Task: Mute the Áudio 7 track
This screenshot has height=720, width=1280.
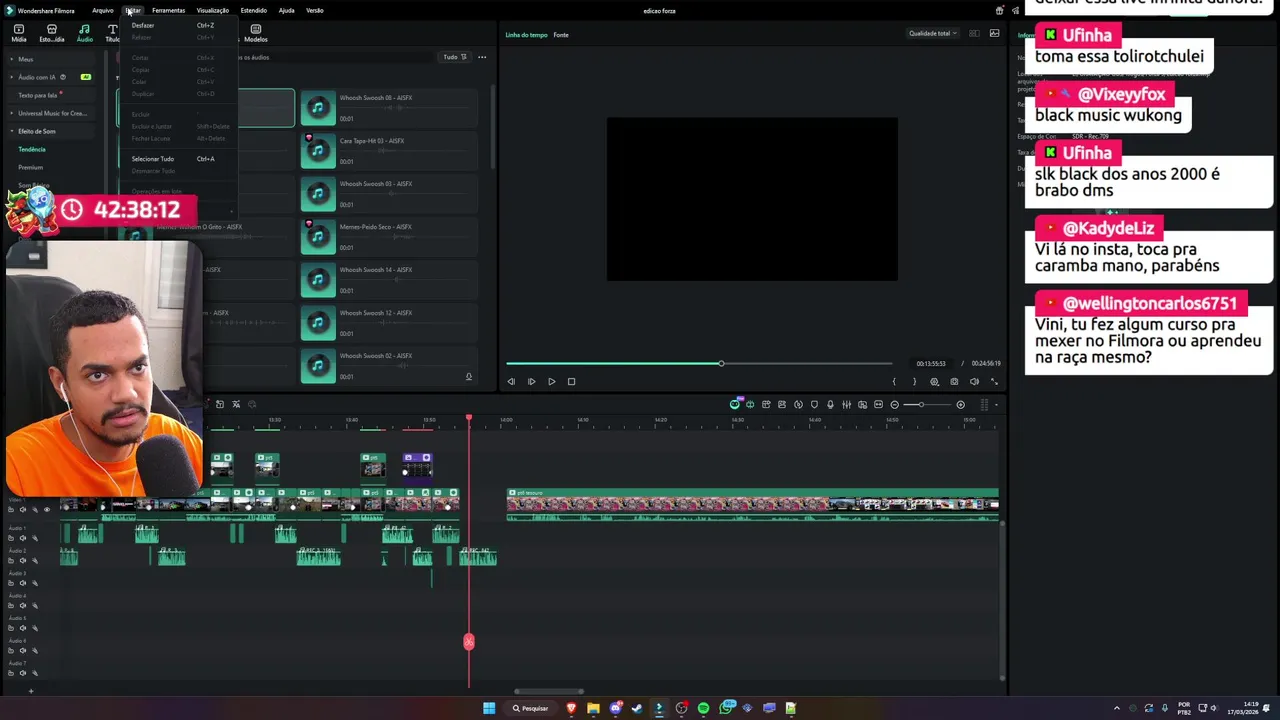Action: (23, 673)
